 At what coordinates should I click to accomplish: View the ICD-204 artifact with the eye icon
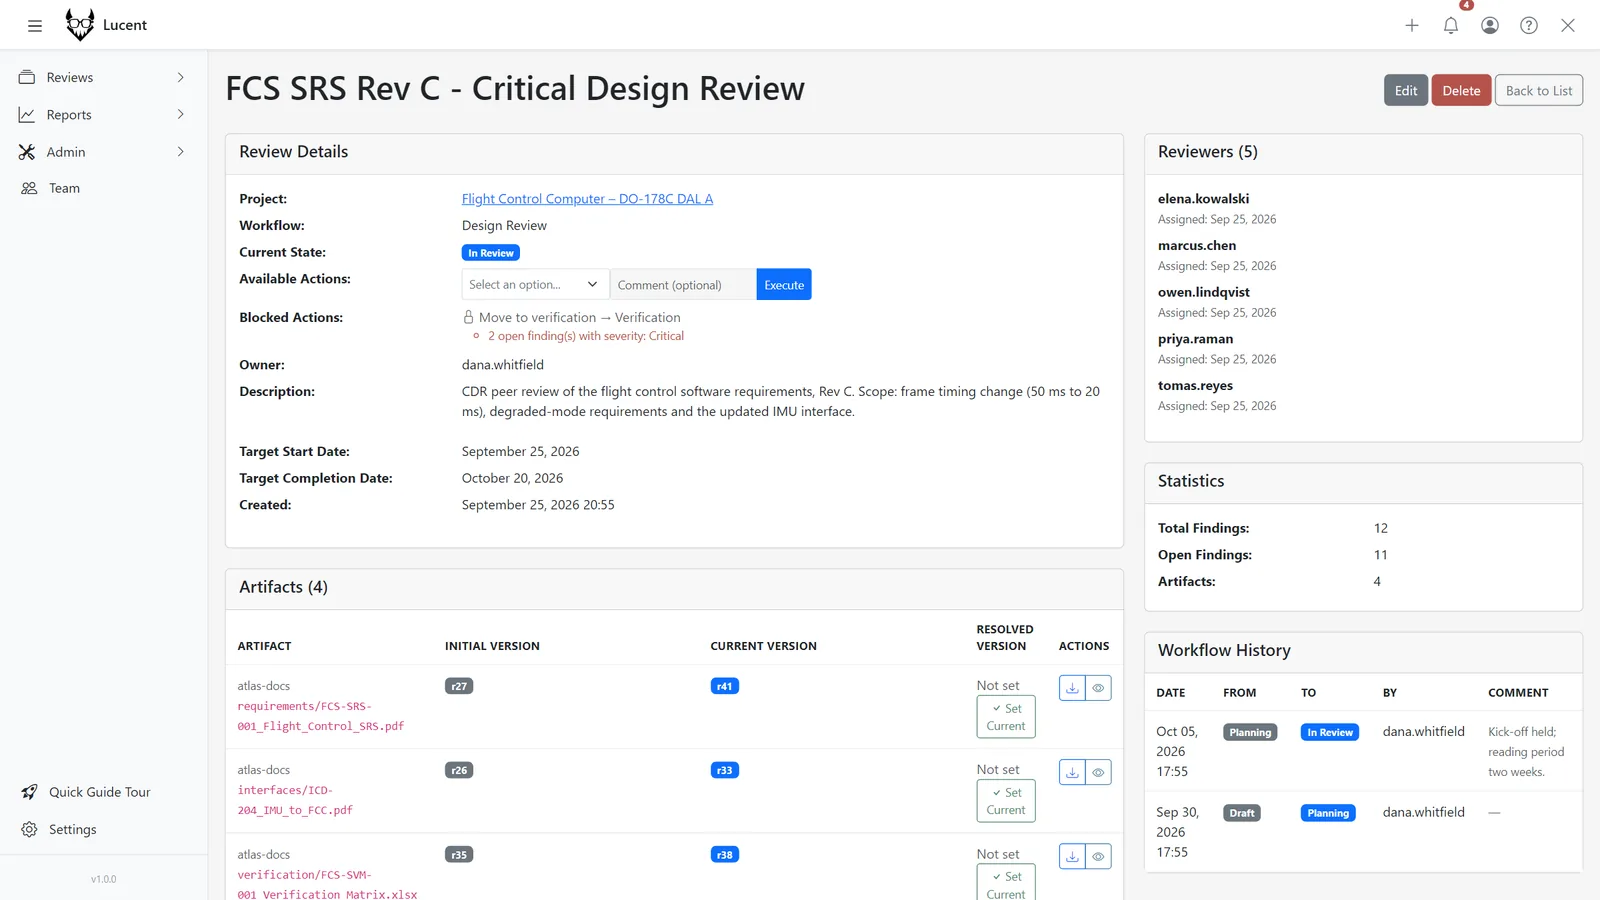click(x=1098, y=772)
